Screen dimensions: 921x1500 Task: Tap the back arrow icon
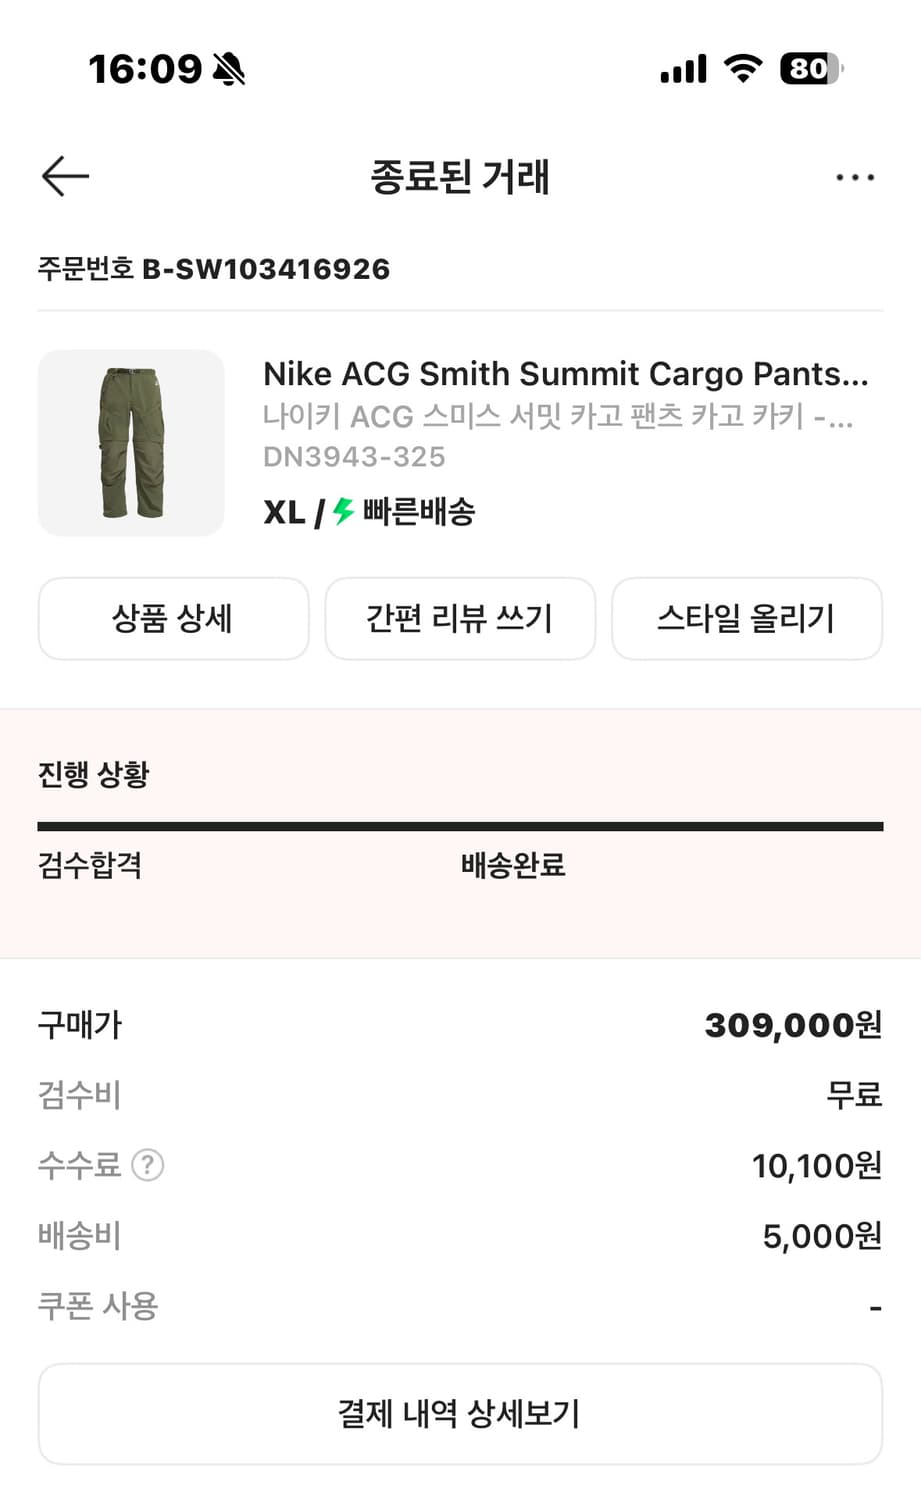65,177
